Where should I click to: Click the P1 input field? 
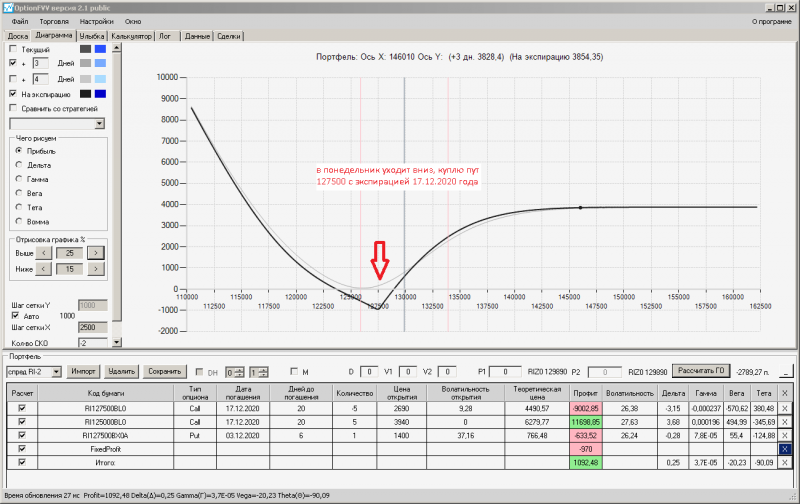click(x=505, y=372)
